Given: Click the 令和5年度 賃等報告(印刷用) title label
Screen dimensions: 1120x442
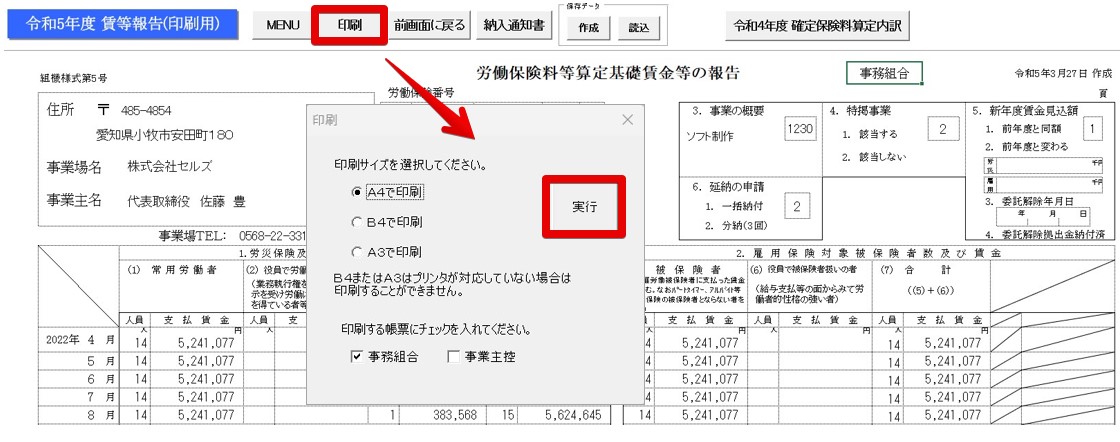Looking at the screenshot, I should click(114, 26).
